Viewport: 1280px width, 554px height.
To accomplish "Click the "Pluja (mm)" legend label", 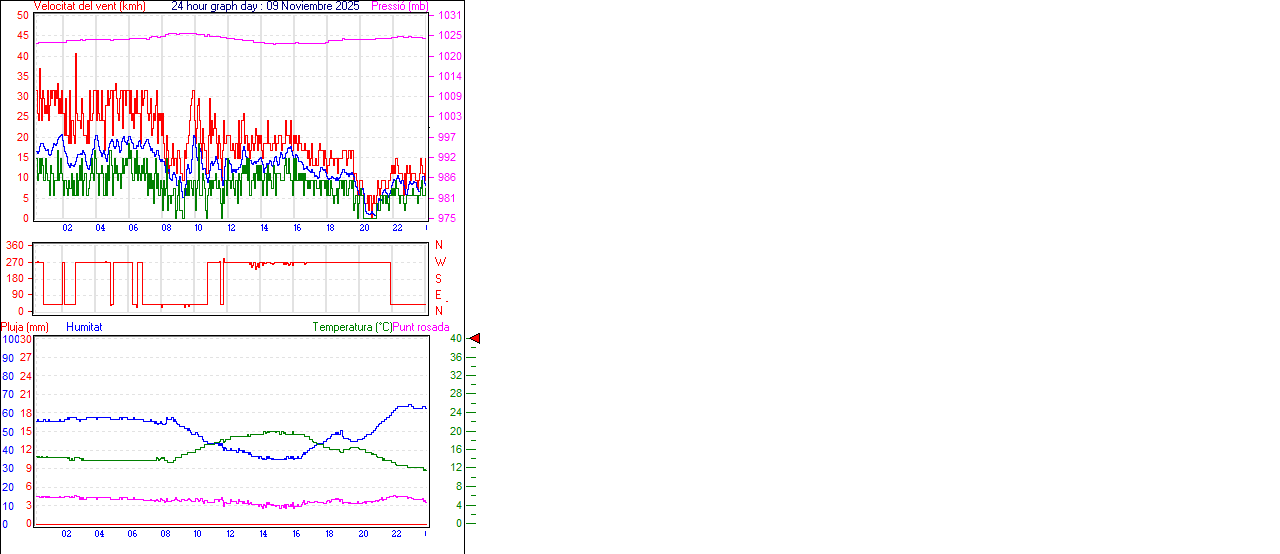I will [x=25, y=327].
